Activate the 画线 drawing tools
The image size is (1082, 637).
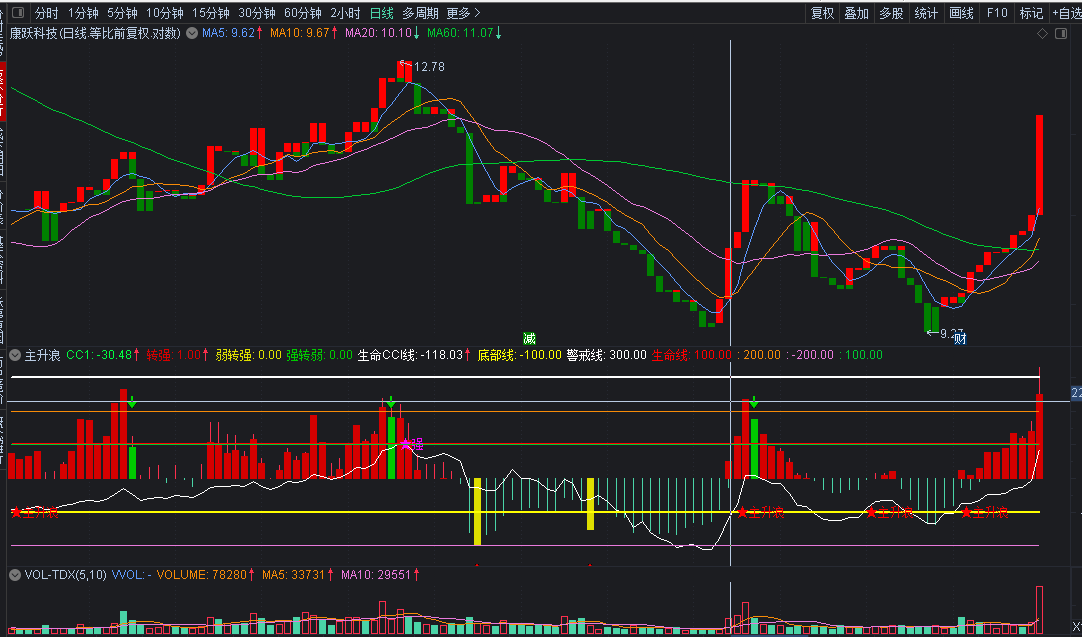click(961, 13)
